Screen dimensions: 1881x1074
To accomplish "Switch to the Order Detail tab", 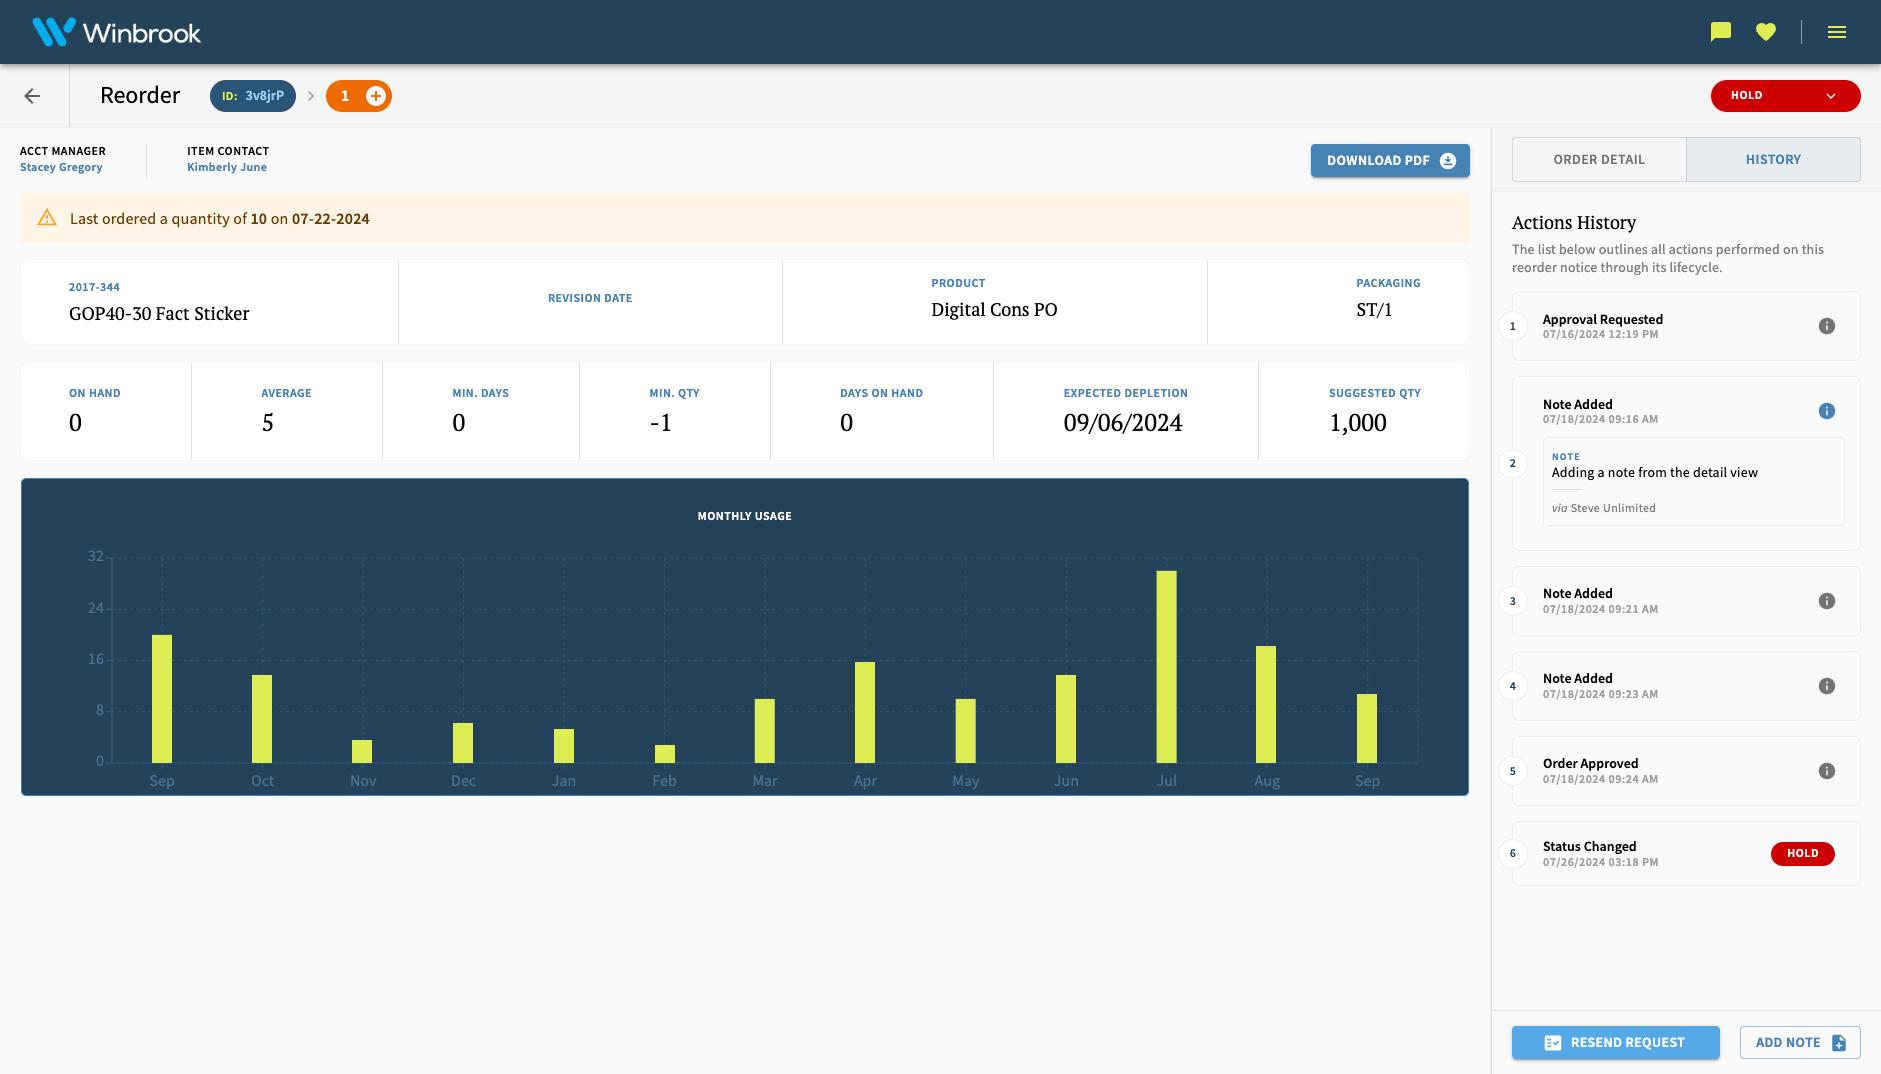I will (1599, 159).
